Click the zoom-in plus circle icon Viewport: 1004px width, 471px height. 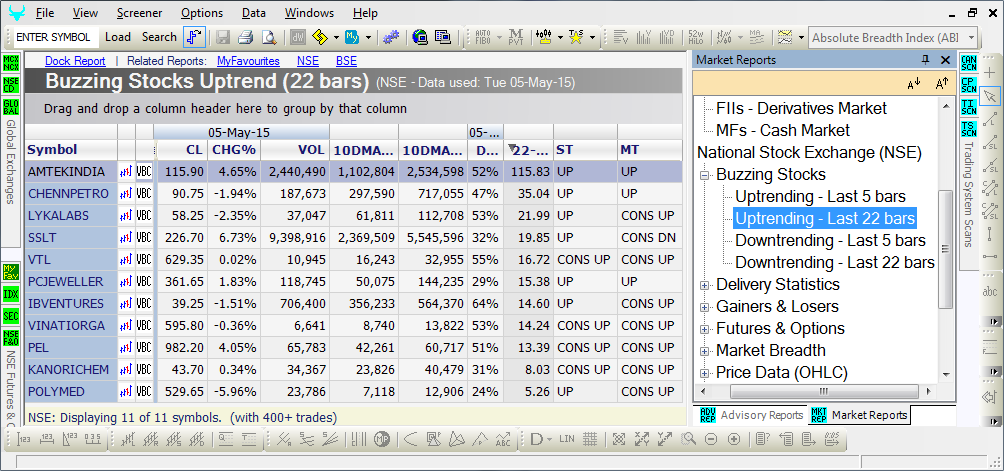[734, 439]
